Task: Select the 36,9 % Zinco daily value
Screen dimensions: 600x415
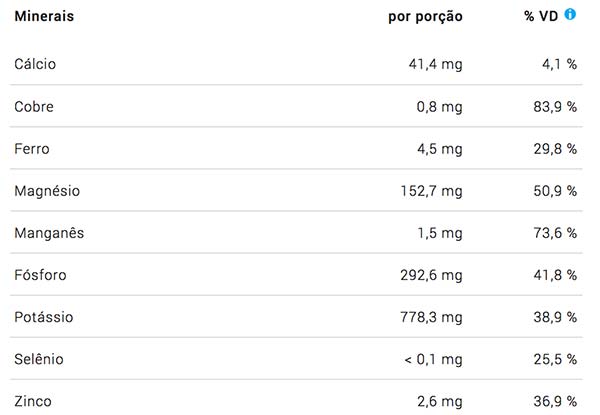Action: tap(555, 401)
